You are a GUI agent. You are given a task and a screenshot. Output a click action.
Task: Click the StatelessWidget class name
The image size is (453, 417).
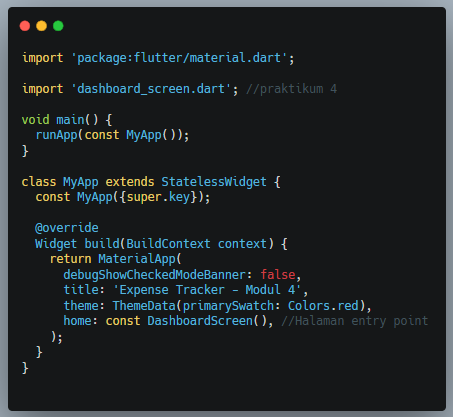coord(214,182)
